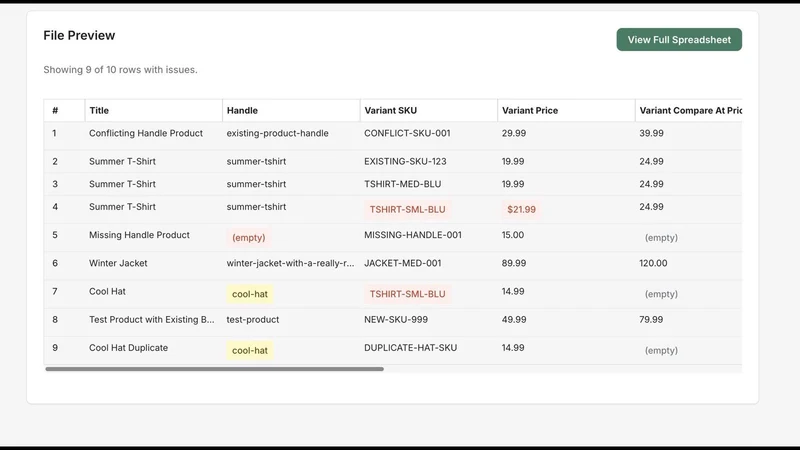Select the EXISTING-SKU-123 cell
Screen dimensions: 800x450
click(405, 161)
